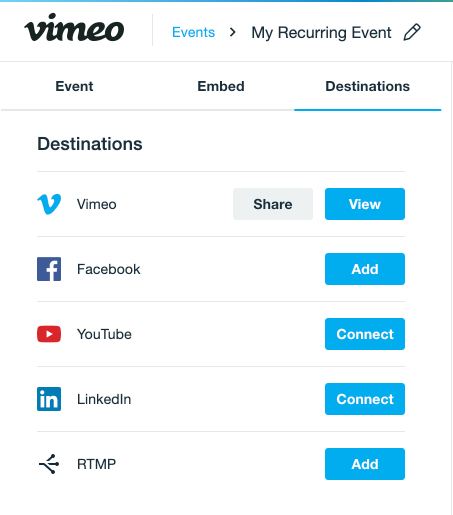
Task: Open the Events breadcrumb link
Action: 193,32
